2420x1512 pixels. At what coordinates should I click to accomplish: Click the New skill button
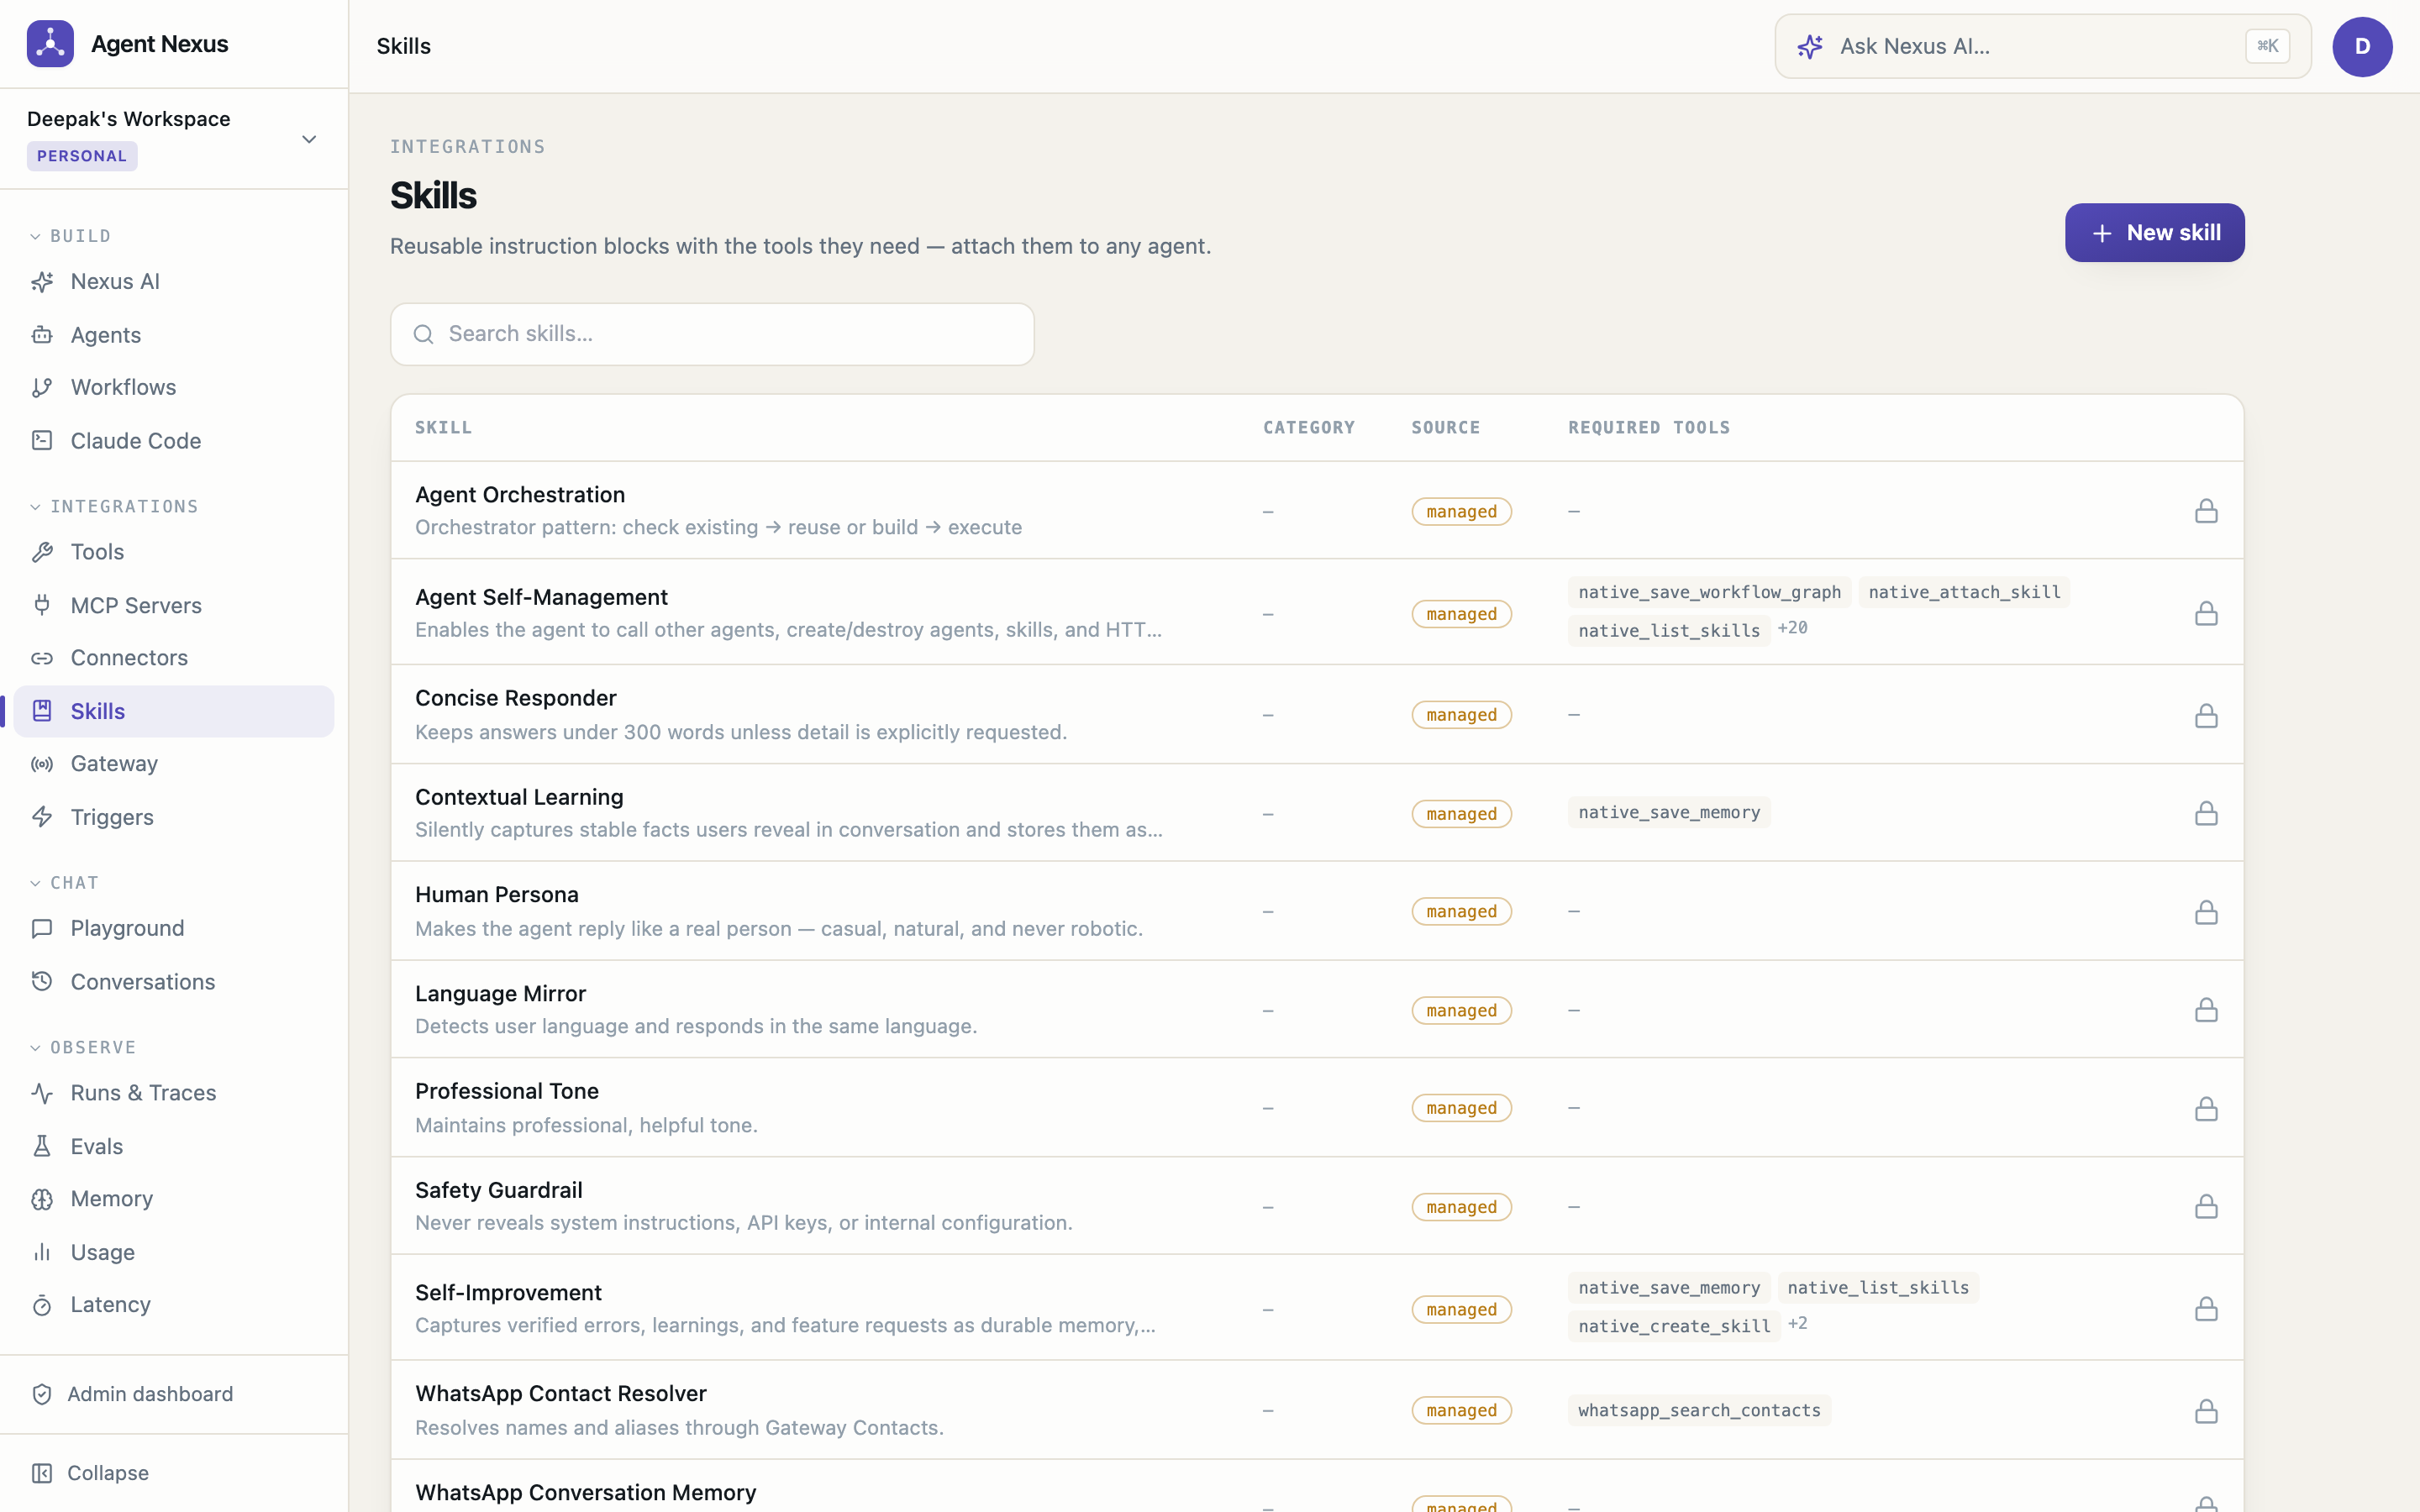coord(2154,233)
